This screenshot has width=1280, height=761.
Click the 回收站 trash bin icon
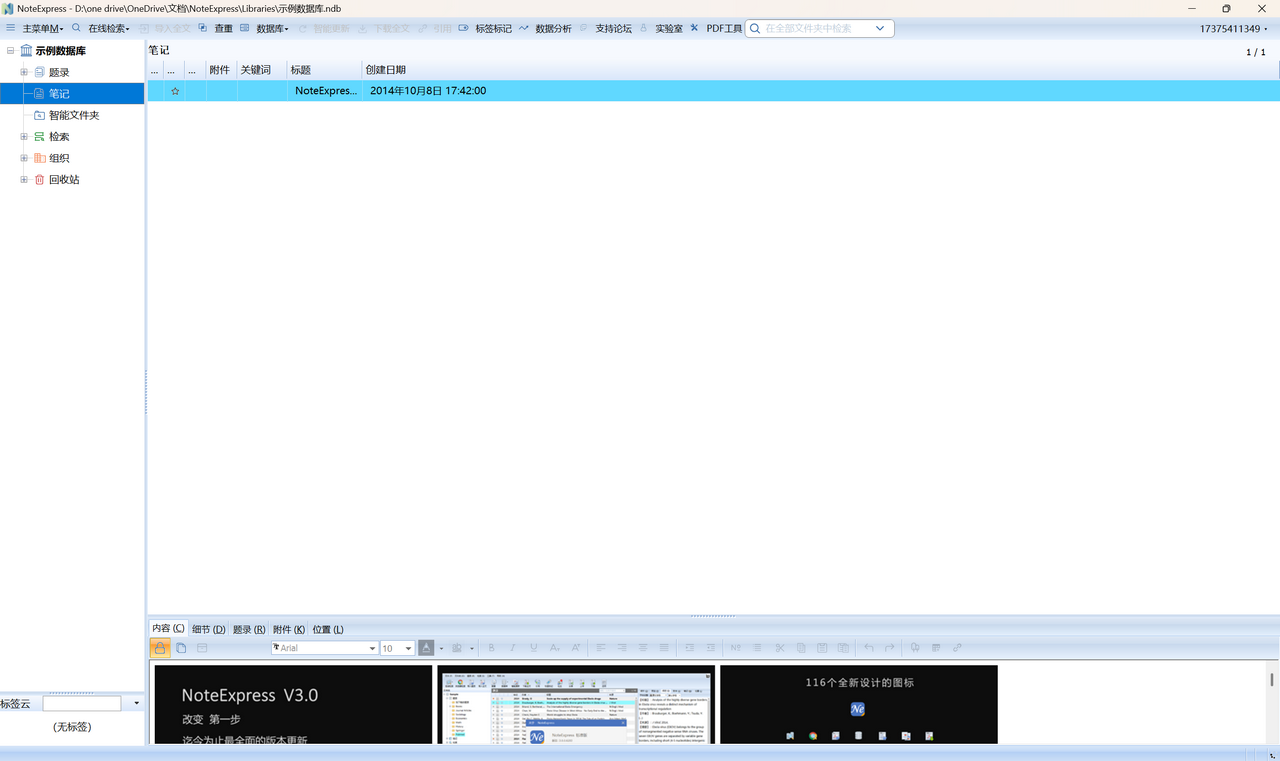click(40, 180)
